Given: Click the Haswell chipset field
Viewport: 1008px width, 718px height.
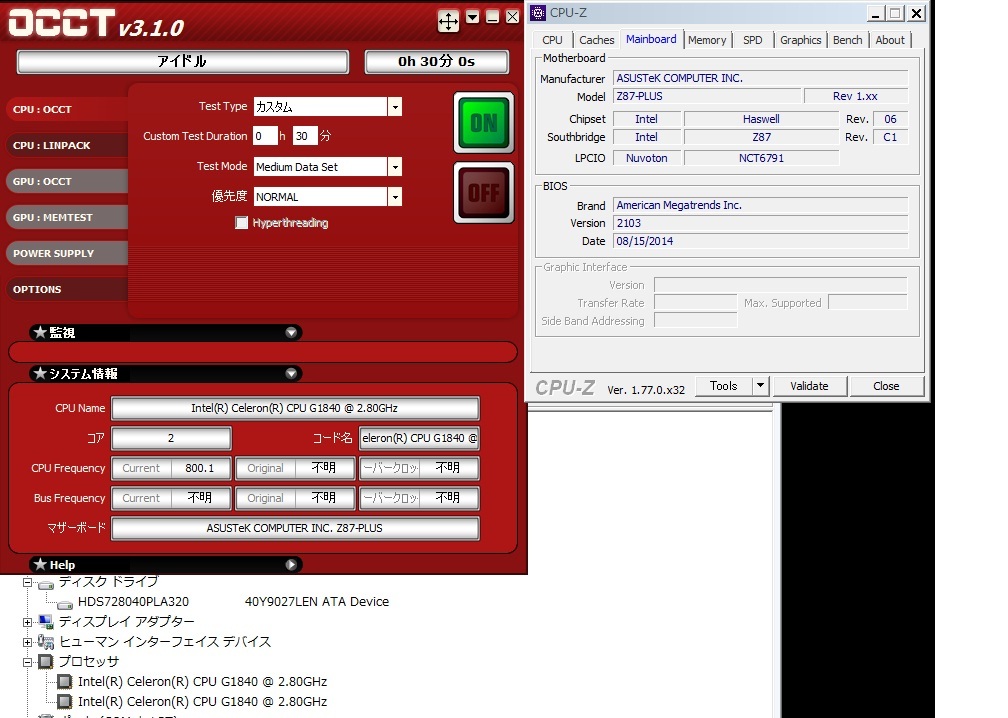Looking at the screenshot, I should coord(761,119).
